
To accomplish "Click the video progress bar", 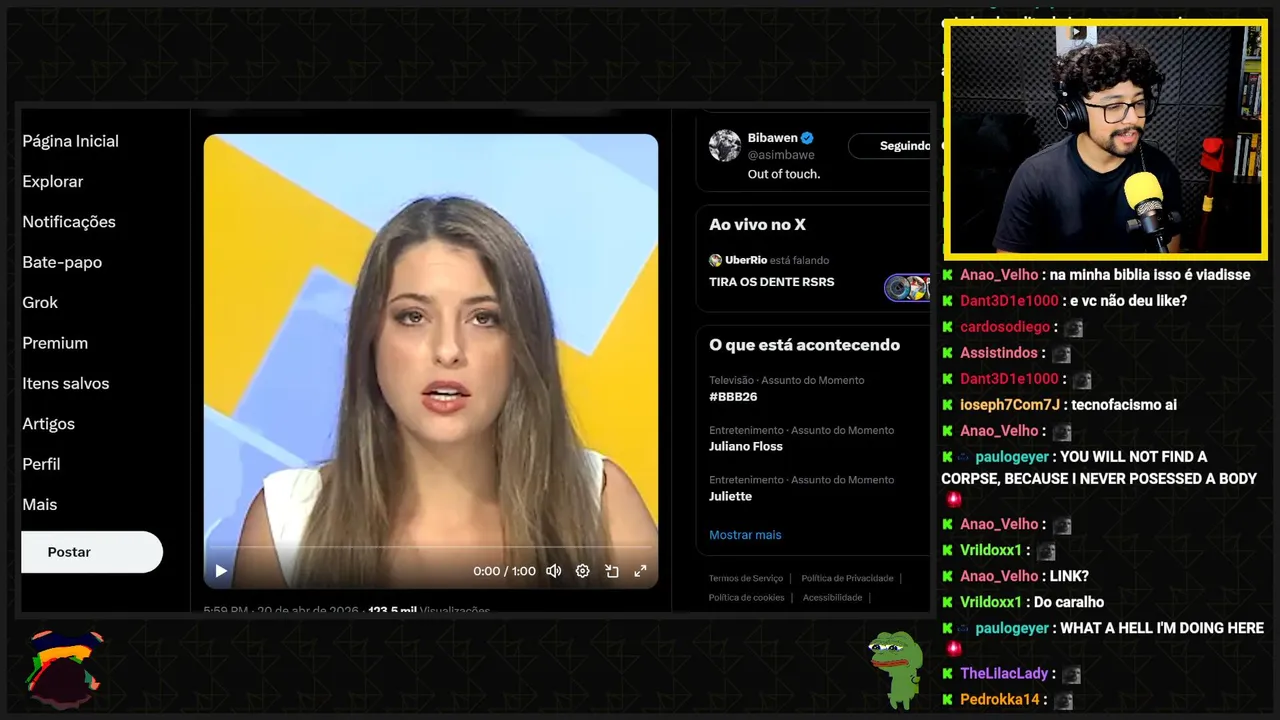I will pos(431,548).
